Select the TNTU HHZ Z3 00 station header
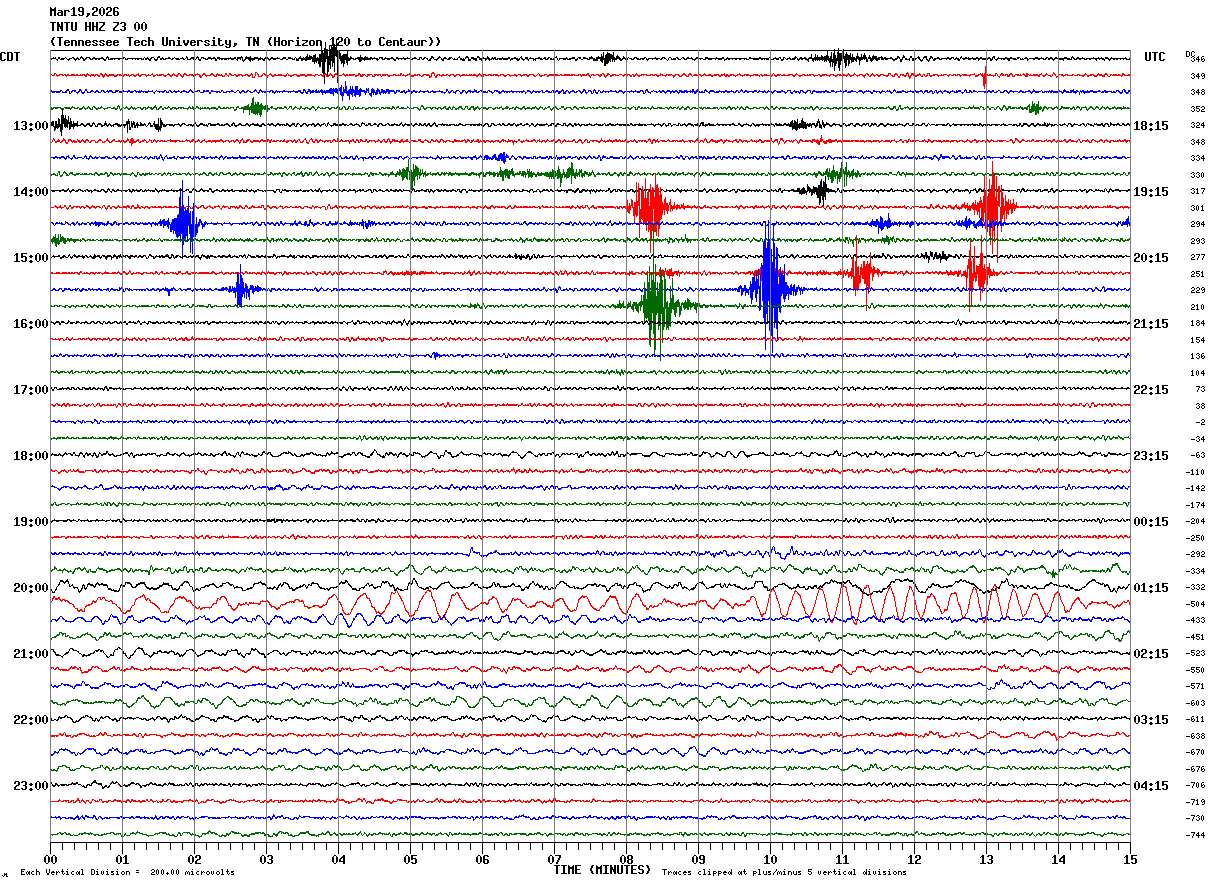Image resolution: width=1210 pixels, height=886 pixels. [98, 27]
